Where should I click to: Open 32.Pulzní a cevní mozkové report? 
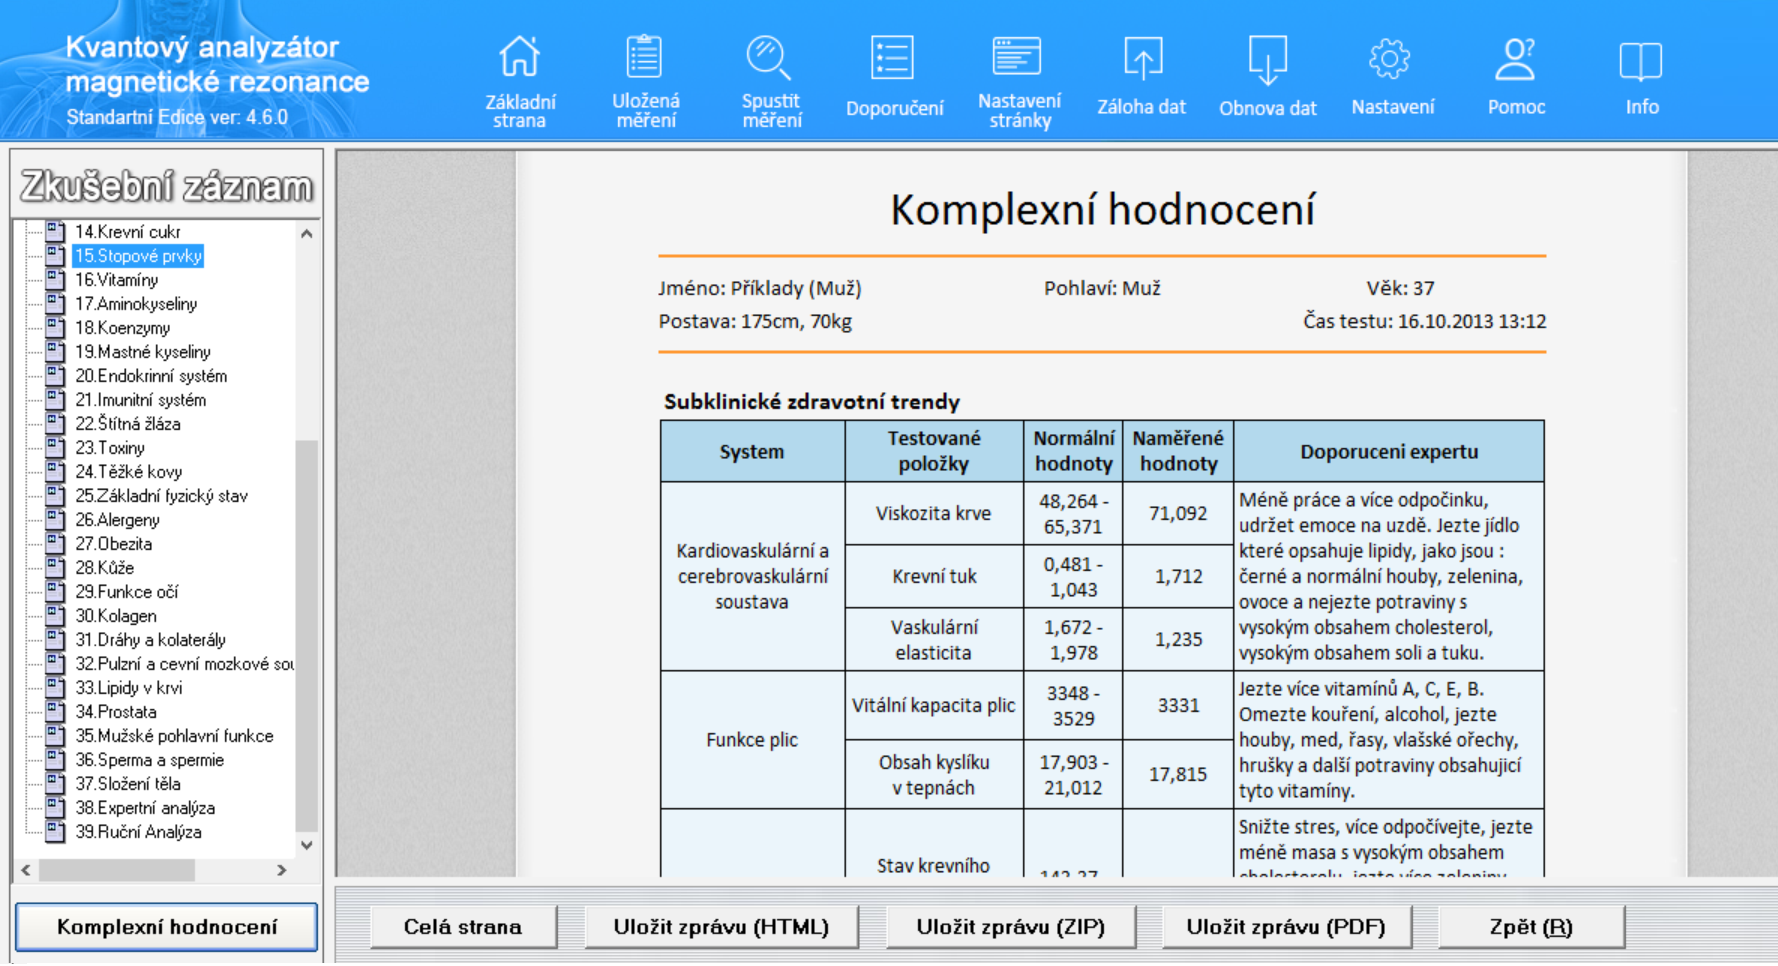[184, 664]
